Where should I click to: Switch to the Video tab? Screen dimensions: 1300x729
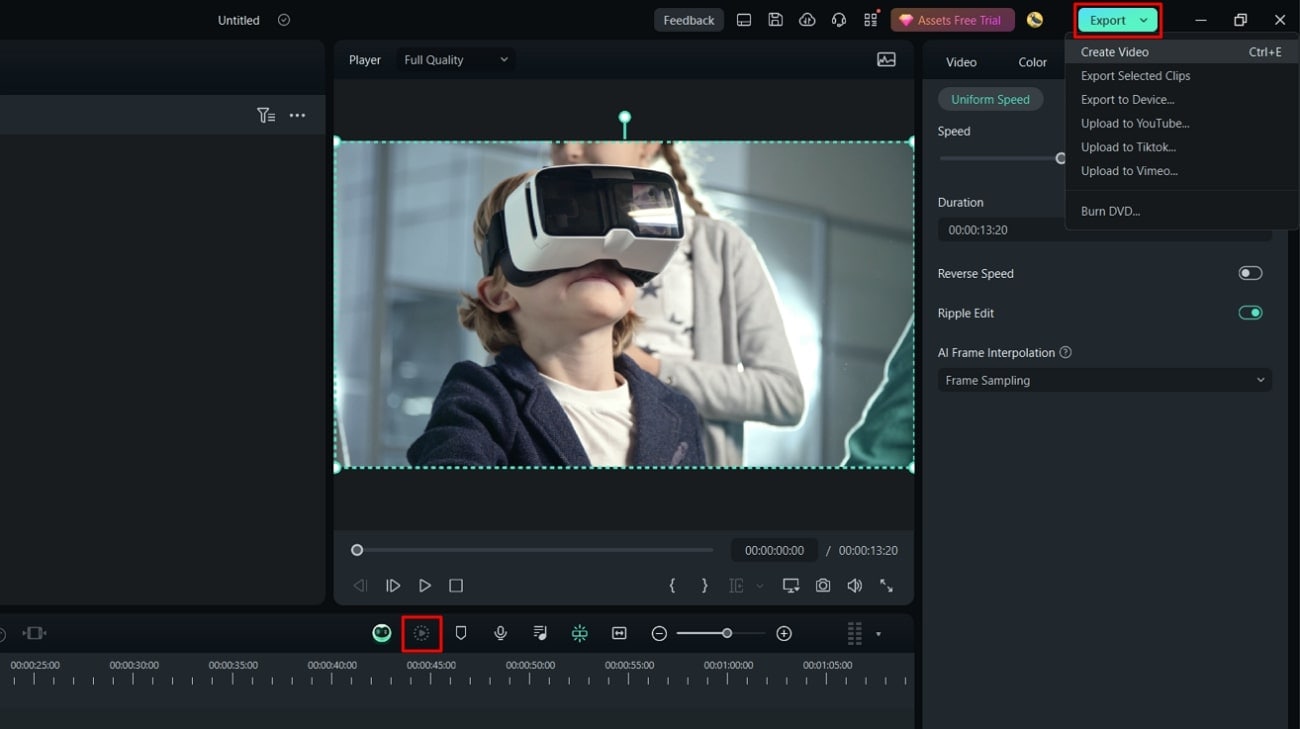961,62
